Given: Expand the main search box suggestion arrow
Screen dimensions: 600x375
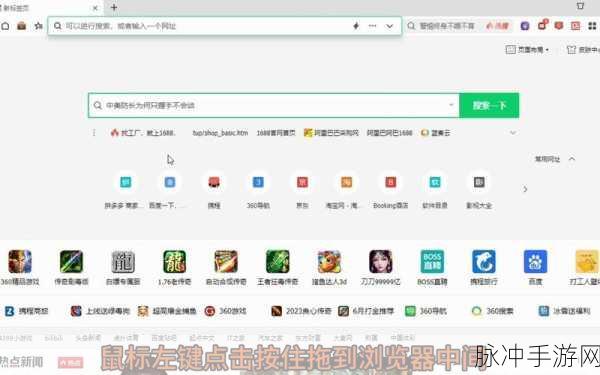Looking at the screenshot, I should pos(451,105).
